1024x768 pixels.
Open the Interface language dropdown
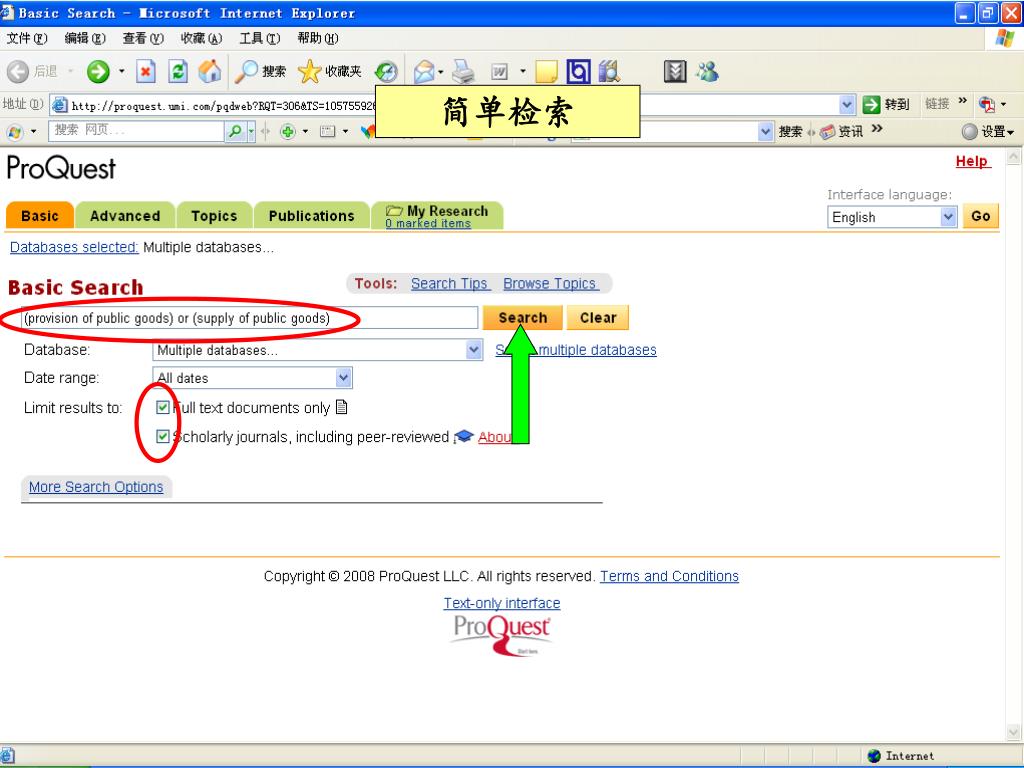pos(948,217)
